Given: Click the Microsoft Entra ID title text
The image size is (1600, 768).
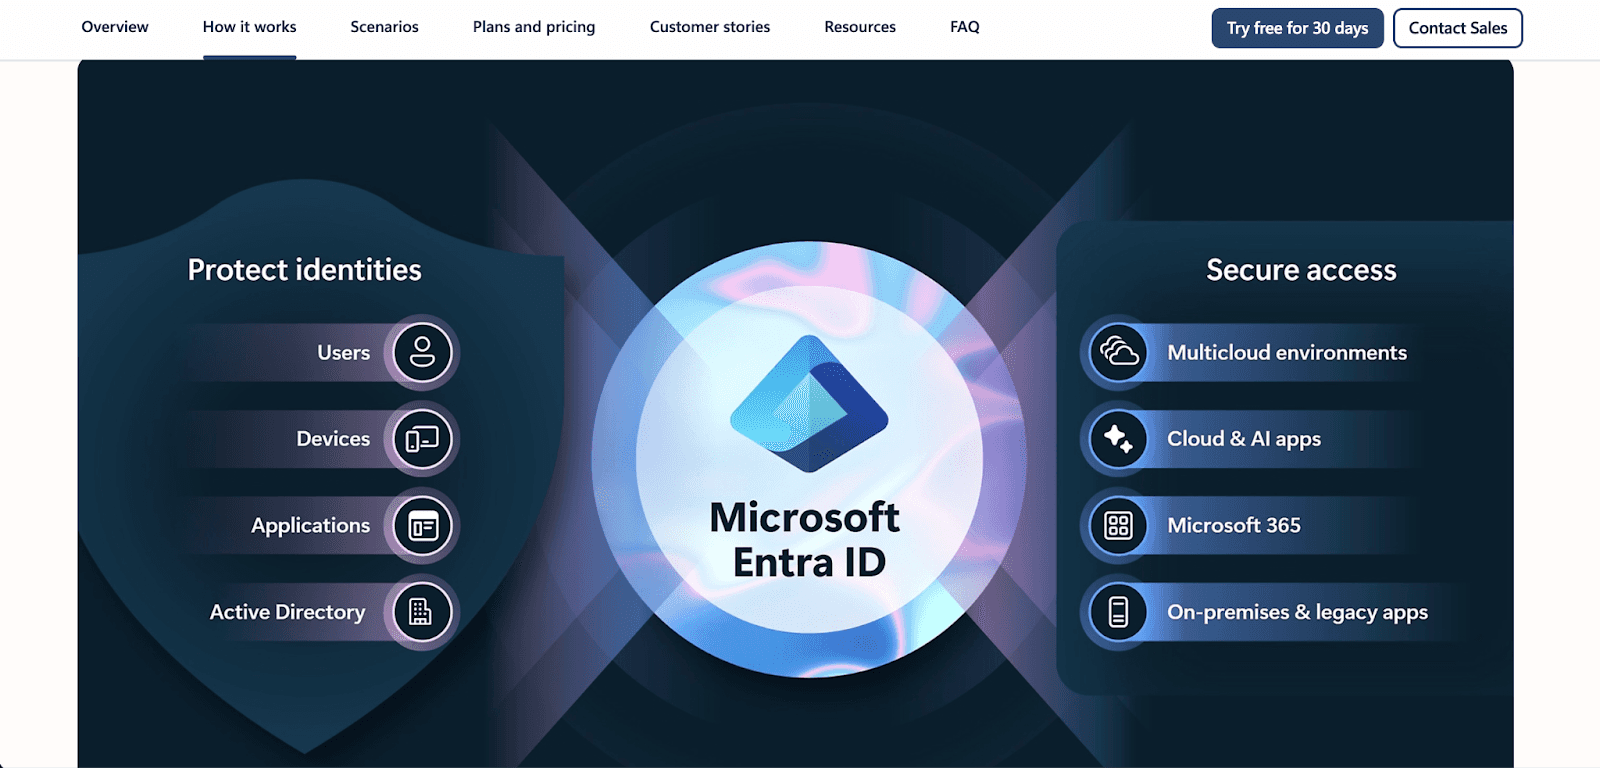Looking at the screenshot, I should click(806, 540).
